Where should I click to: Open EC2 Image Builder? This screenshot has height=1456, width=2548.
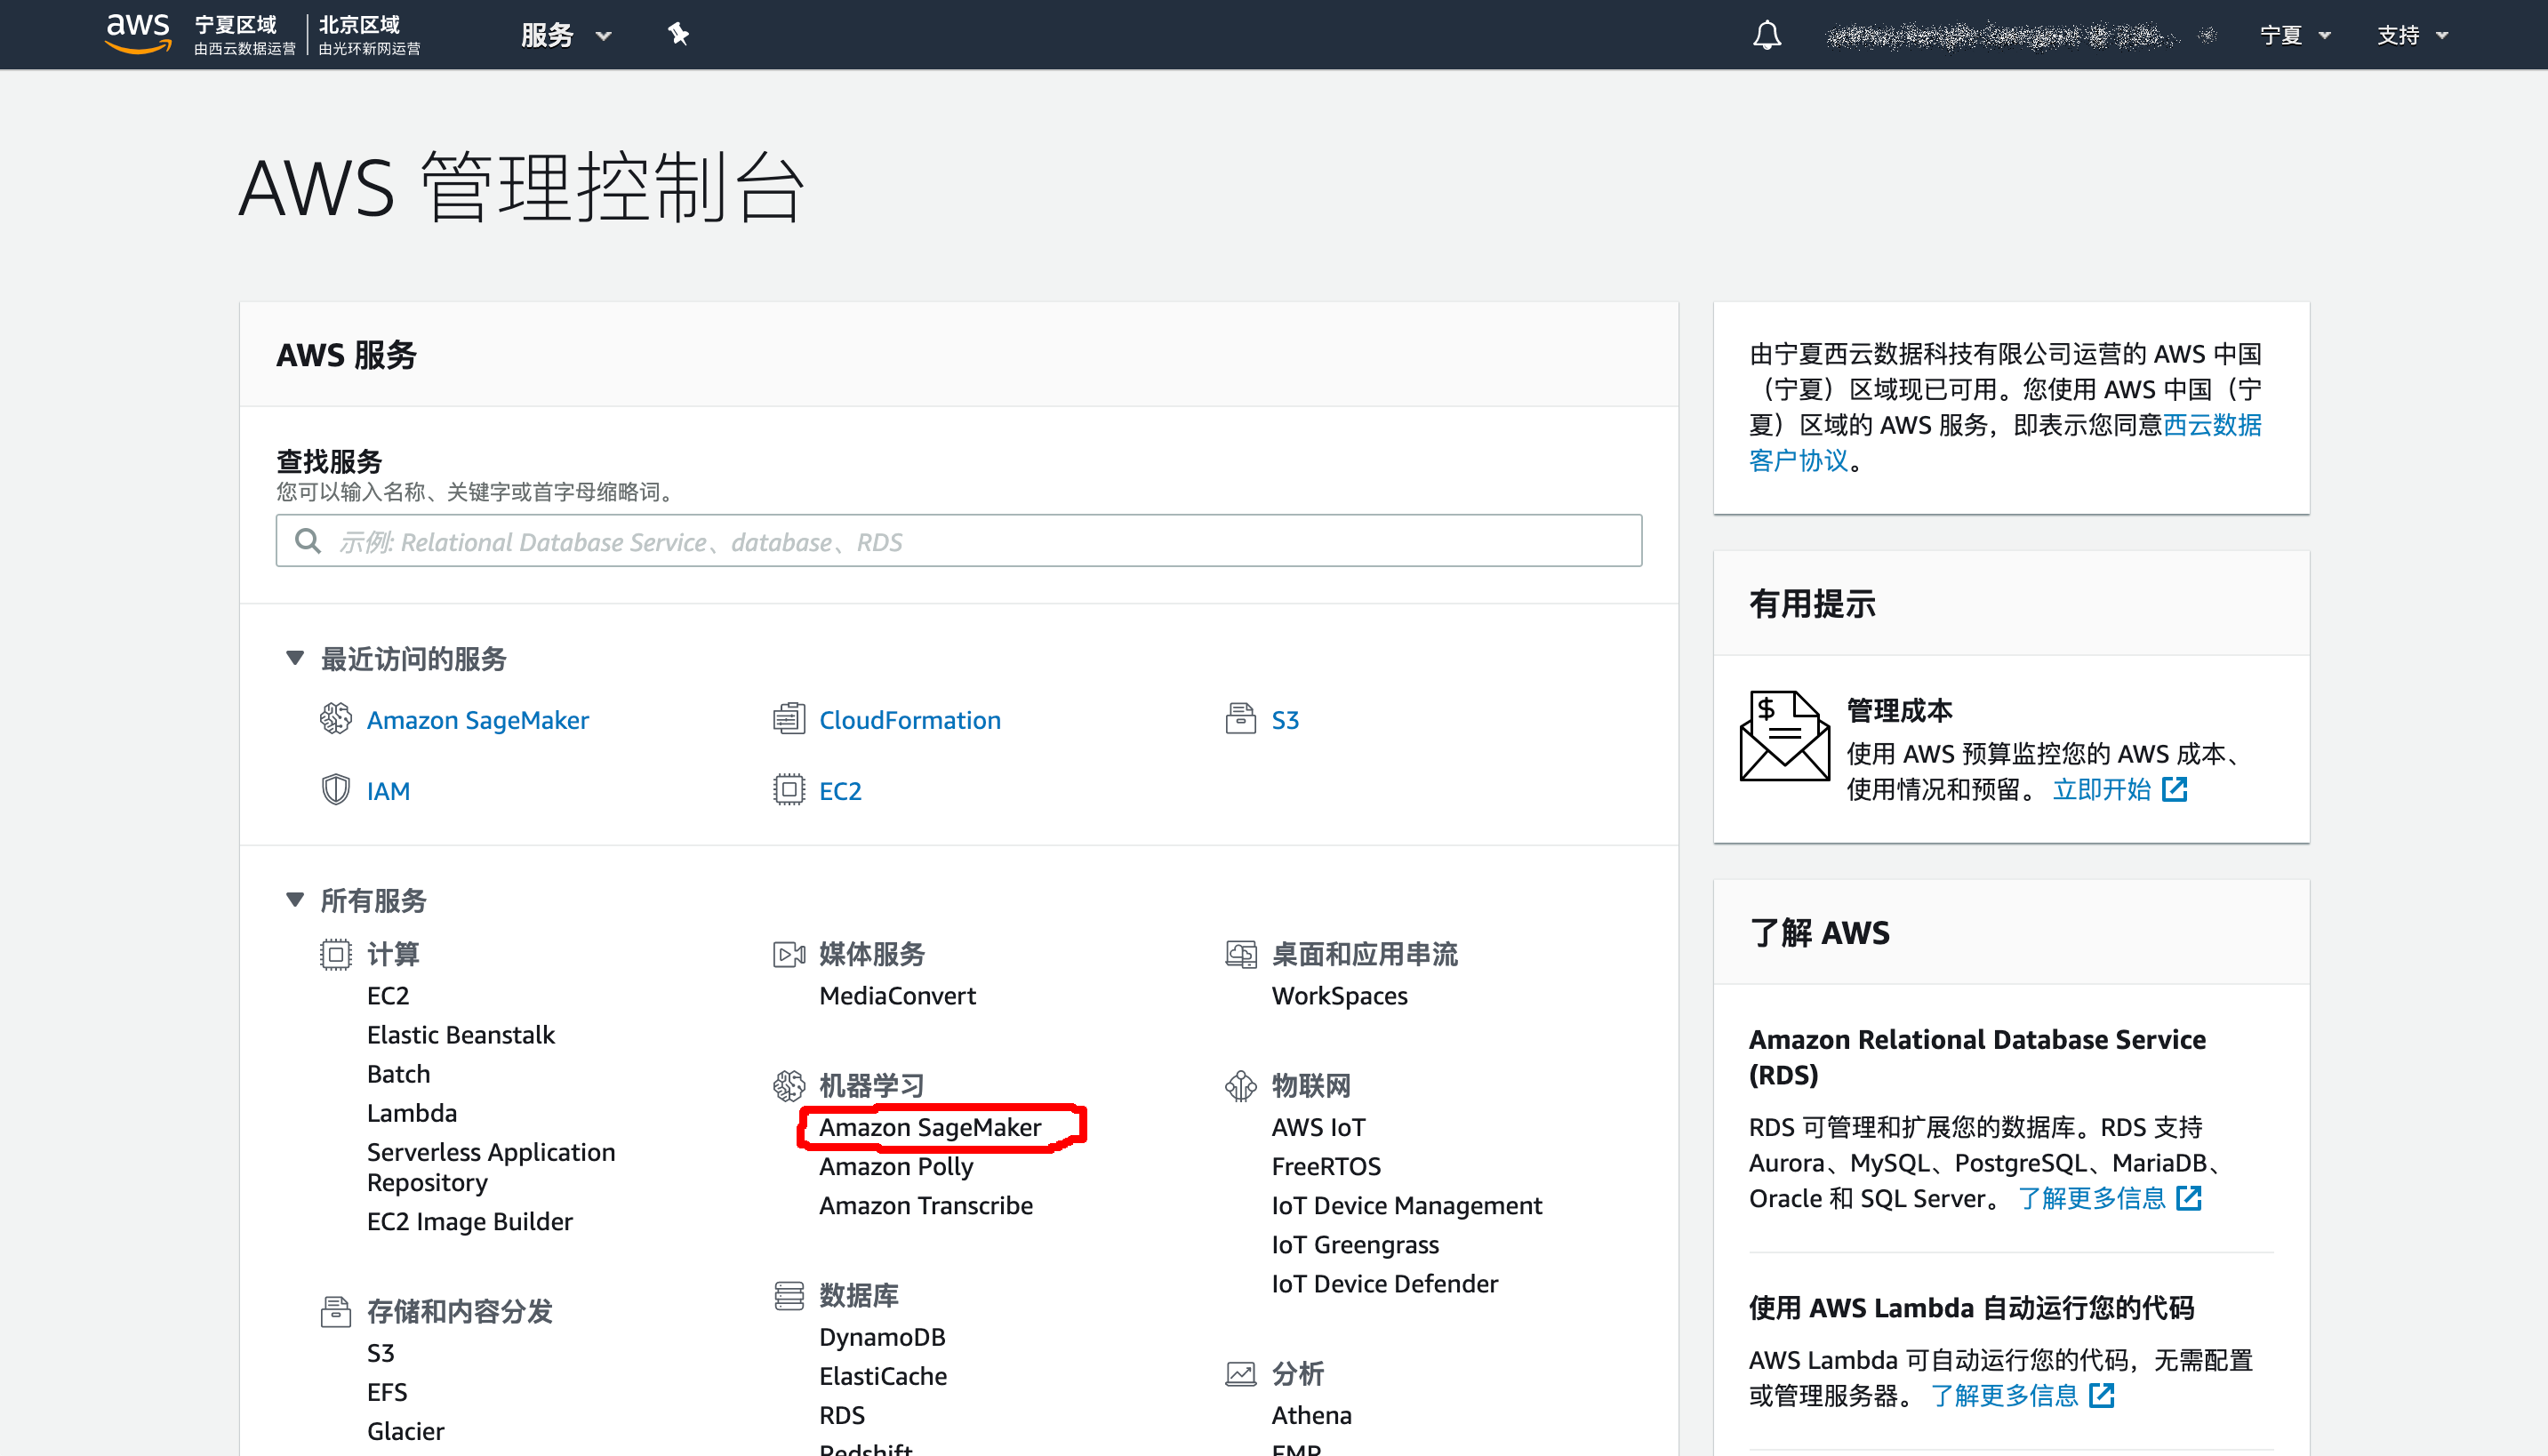tap(470, 1222)
